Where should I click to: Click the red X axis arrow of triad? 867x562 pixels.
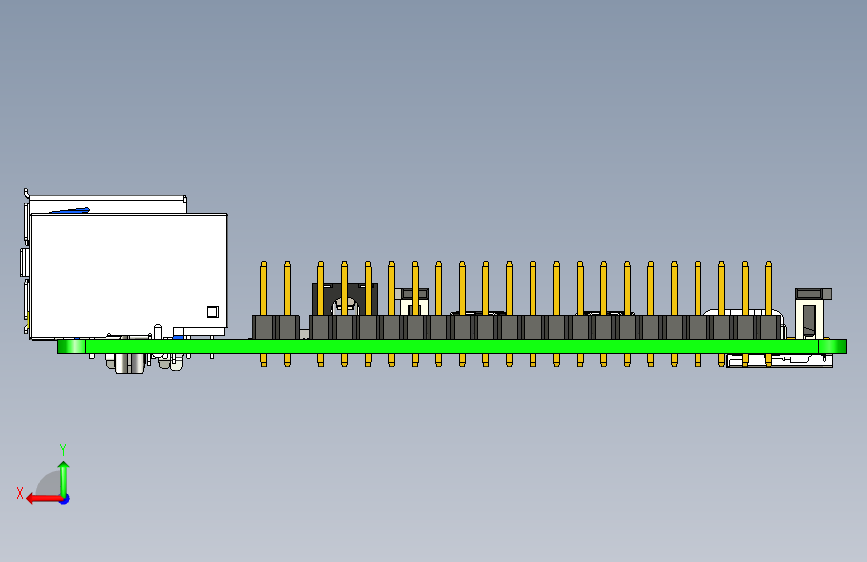[44, 499]
